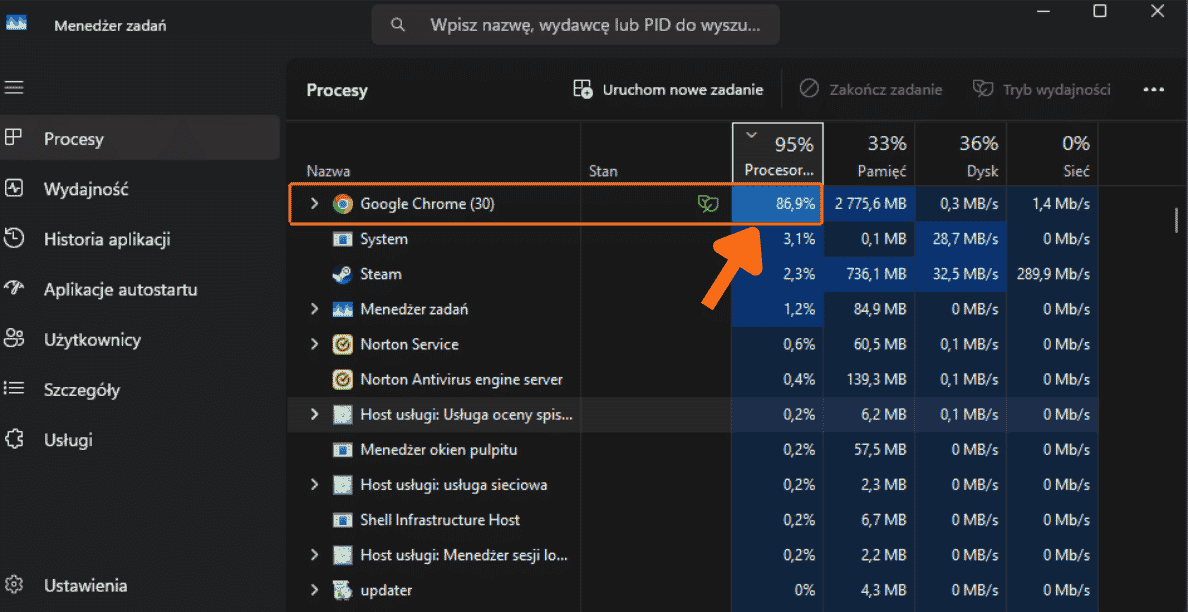Click System's 28,7 MB/s disk value

[965, 239]
